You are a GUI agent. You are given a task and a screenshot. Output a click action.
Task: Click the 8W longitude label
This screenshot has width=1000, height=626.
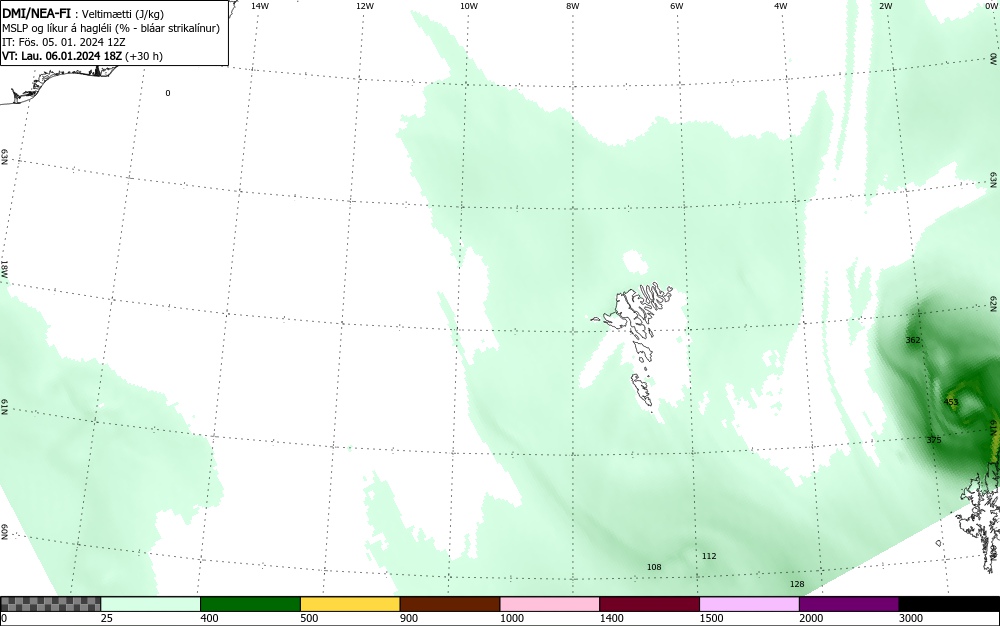click(573, 6)
